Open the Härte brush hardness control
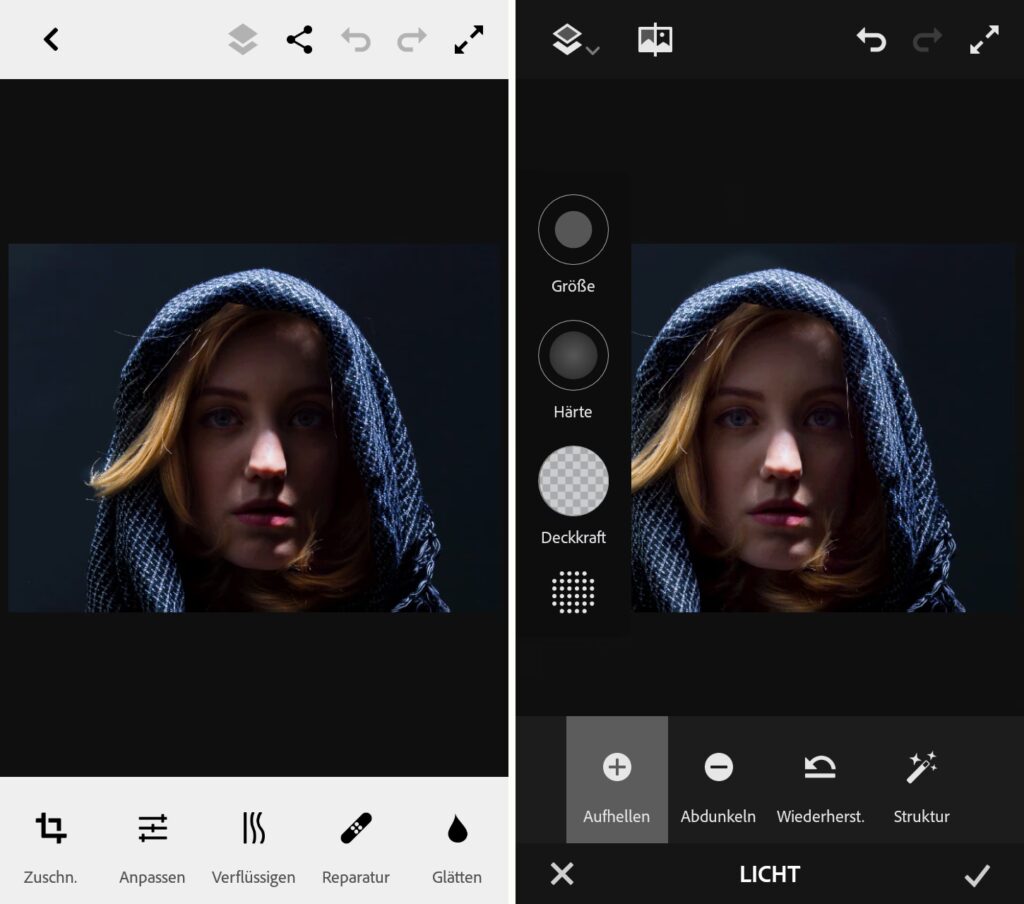The image size is (1024, 904). (573, 355)
